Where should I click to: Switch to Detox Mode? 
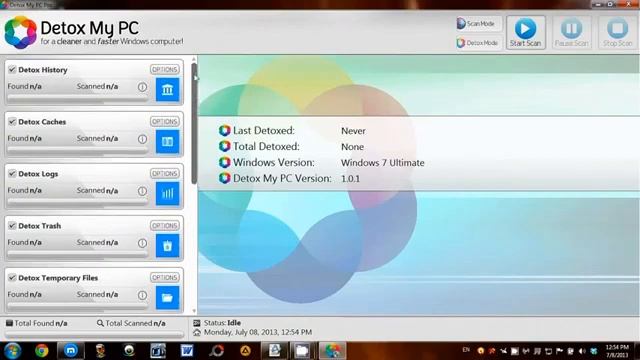478,43
